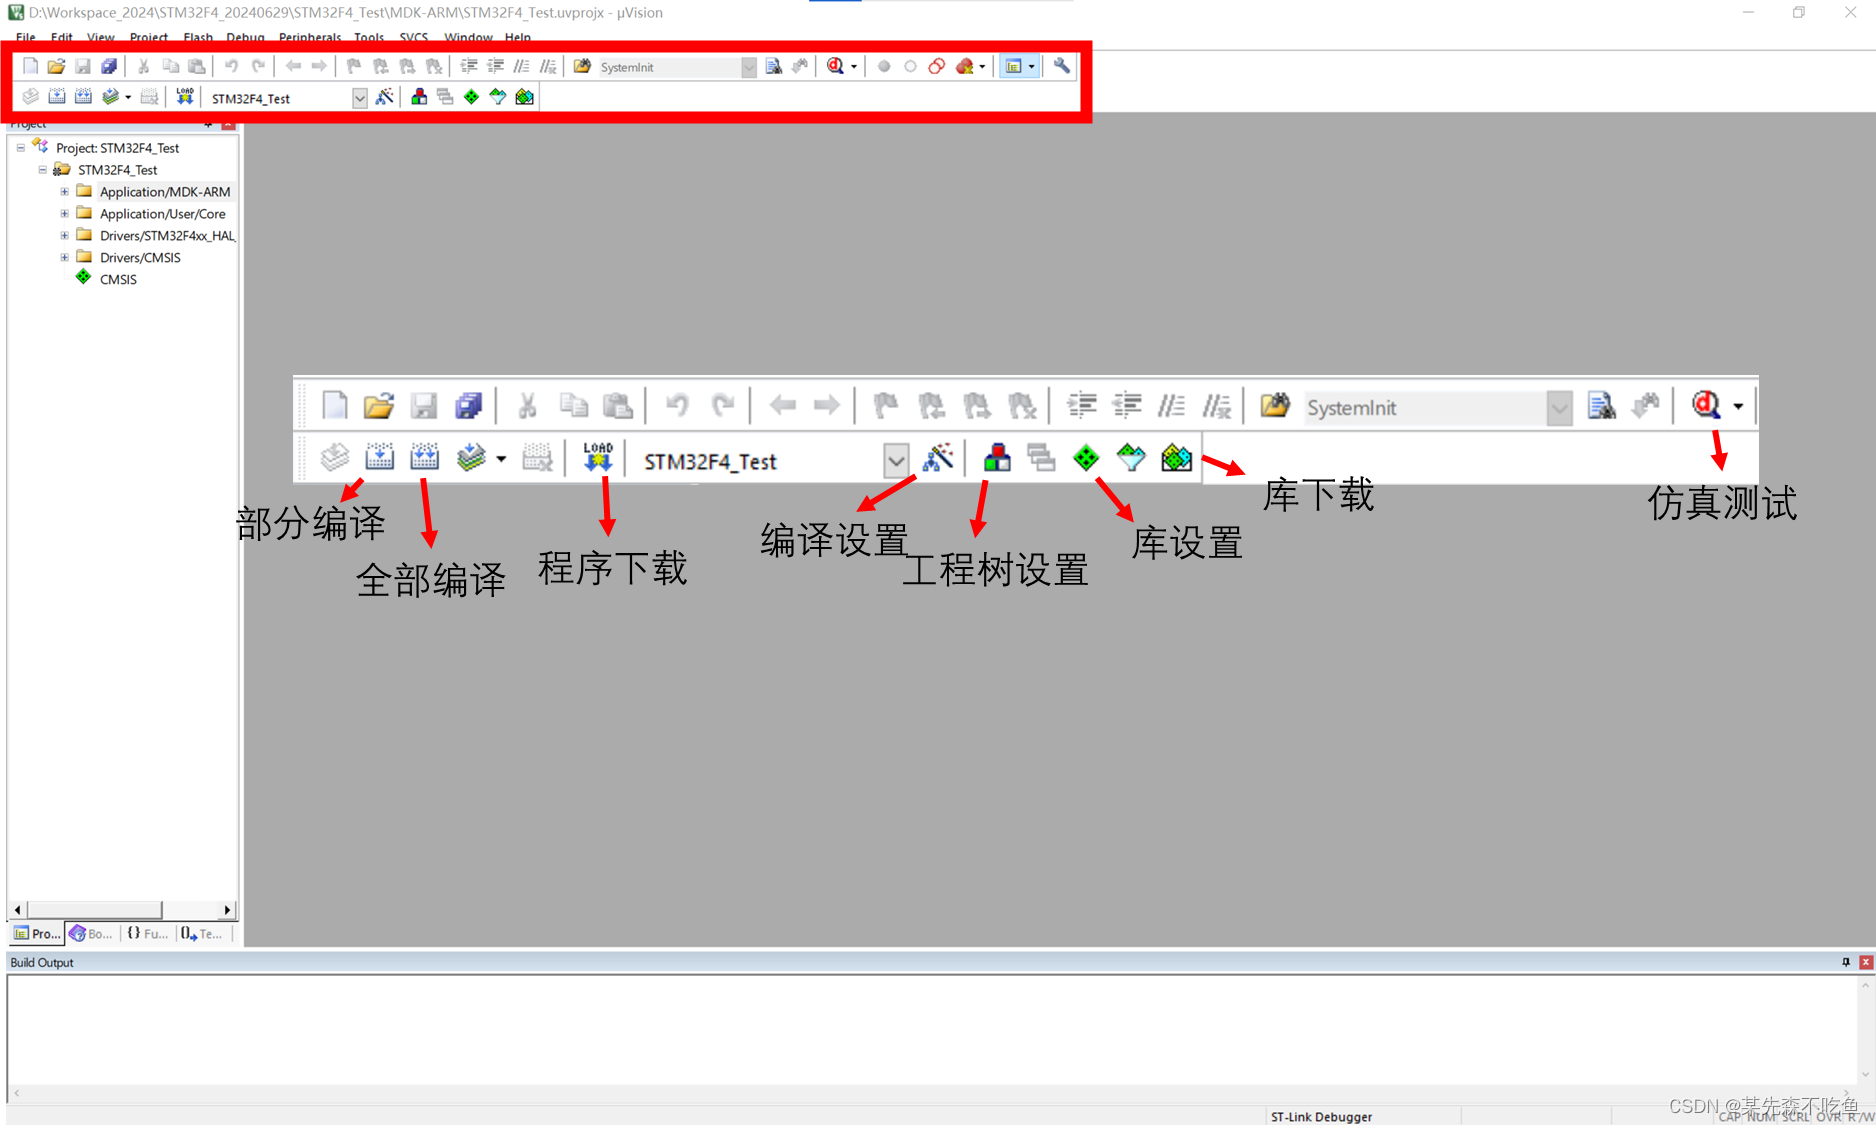Open the Debug menu
Image resolution: width=1876 pixels, height=1125 pixels.
click(245, 37)
